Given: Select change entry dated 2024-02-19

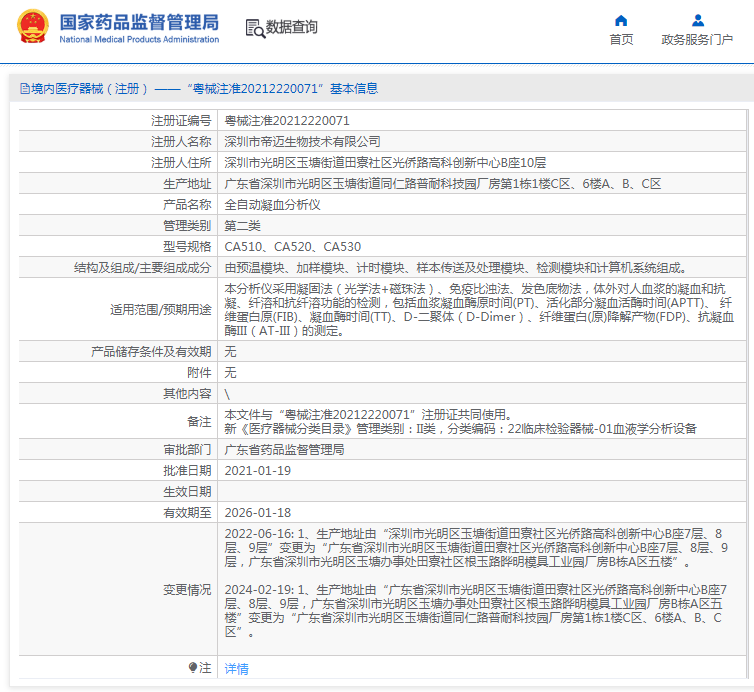Looking at the screenshot, I should point(476,611).
